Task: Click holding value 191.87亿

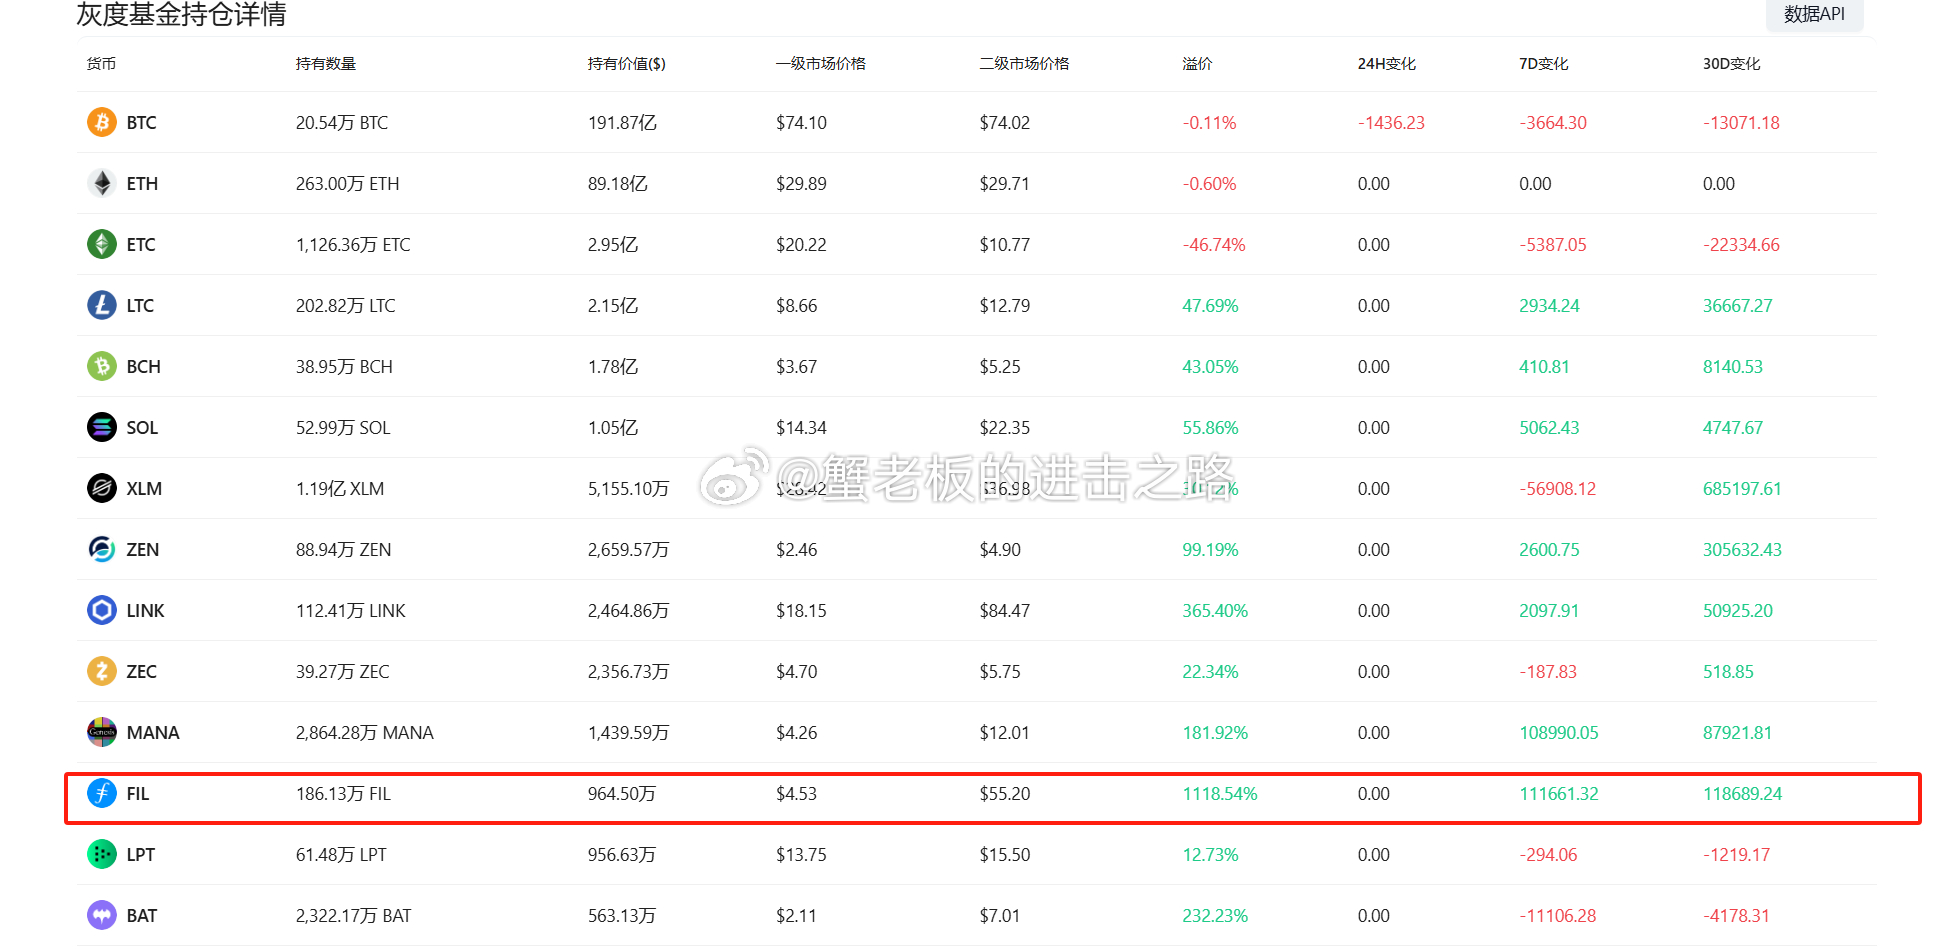Action: tap(622, 122)
